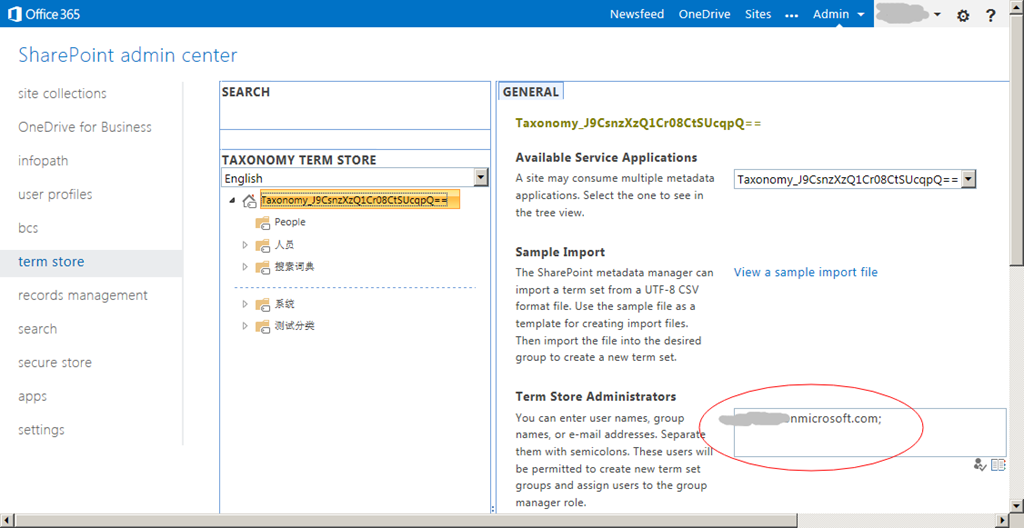This screenshot has height=528, width=1024.
Task: Open settings page in sidebar
Action: (x=41, y=430)
